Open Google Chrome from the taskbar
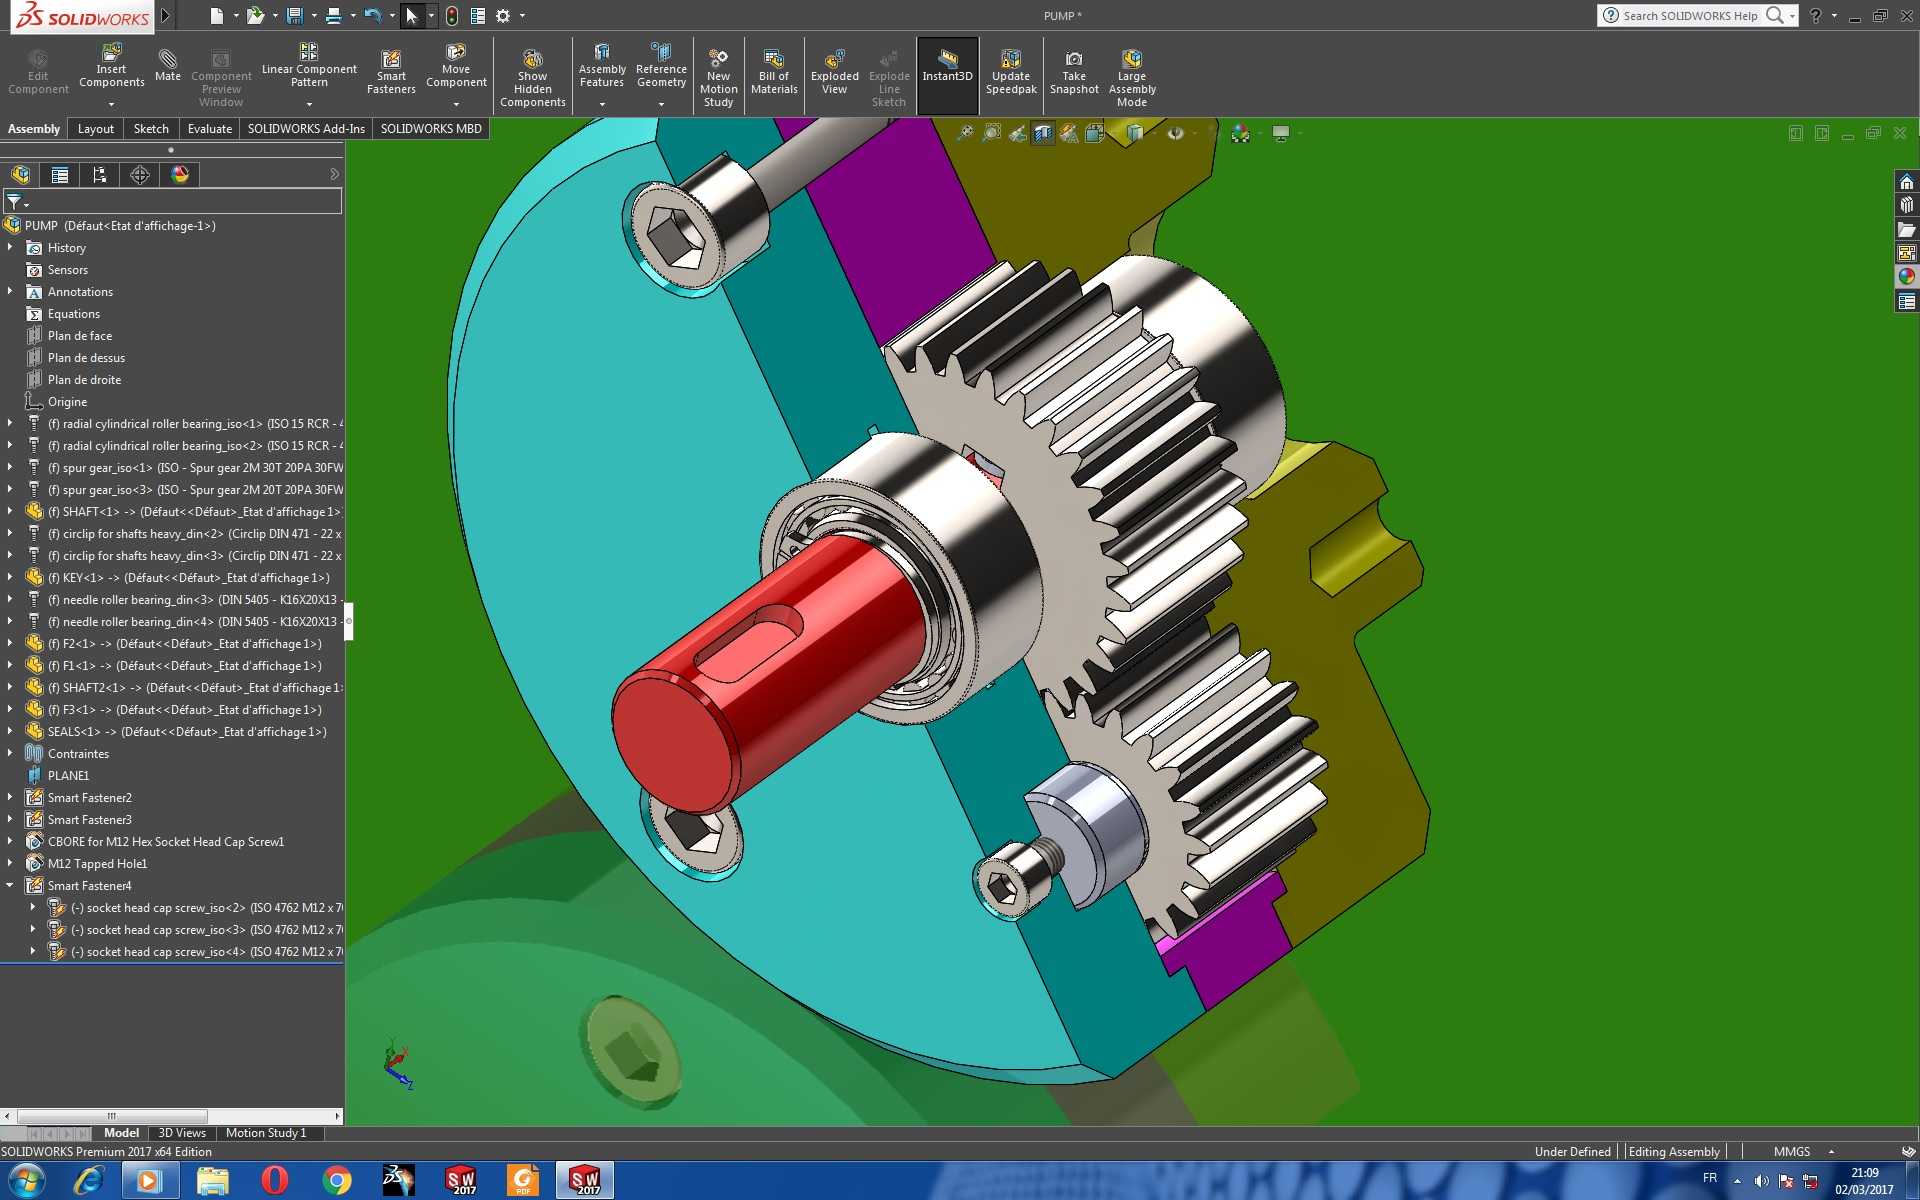This screenshot has width=1920, height=1200. tap(337, 1181)
